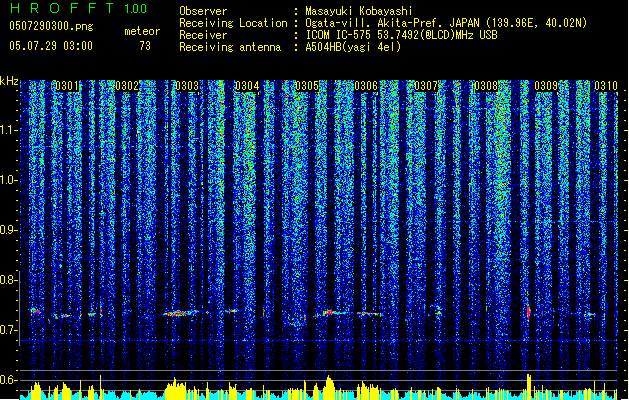Click the ICOM IC-575 receiver text
629x400 pixels.
point(401,35)
